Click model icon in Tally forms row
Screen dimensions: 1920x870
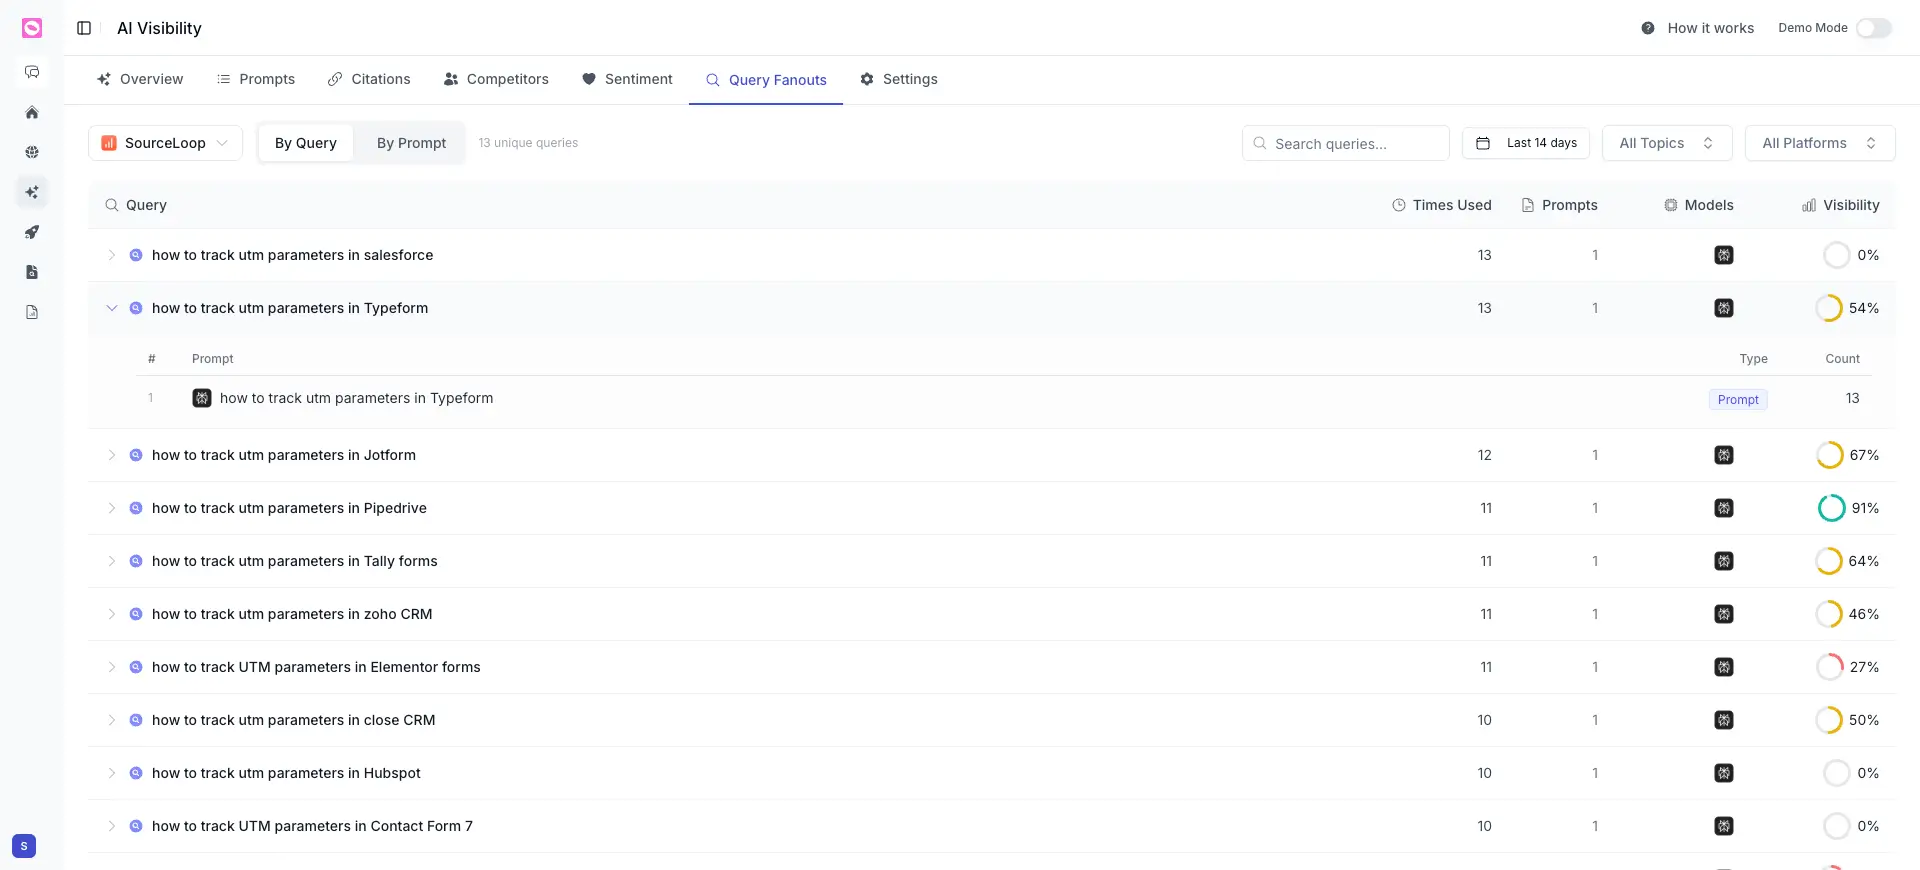[1724, 561]
